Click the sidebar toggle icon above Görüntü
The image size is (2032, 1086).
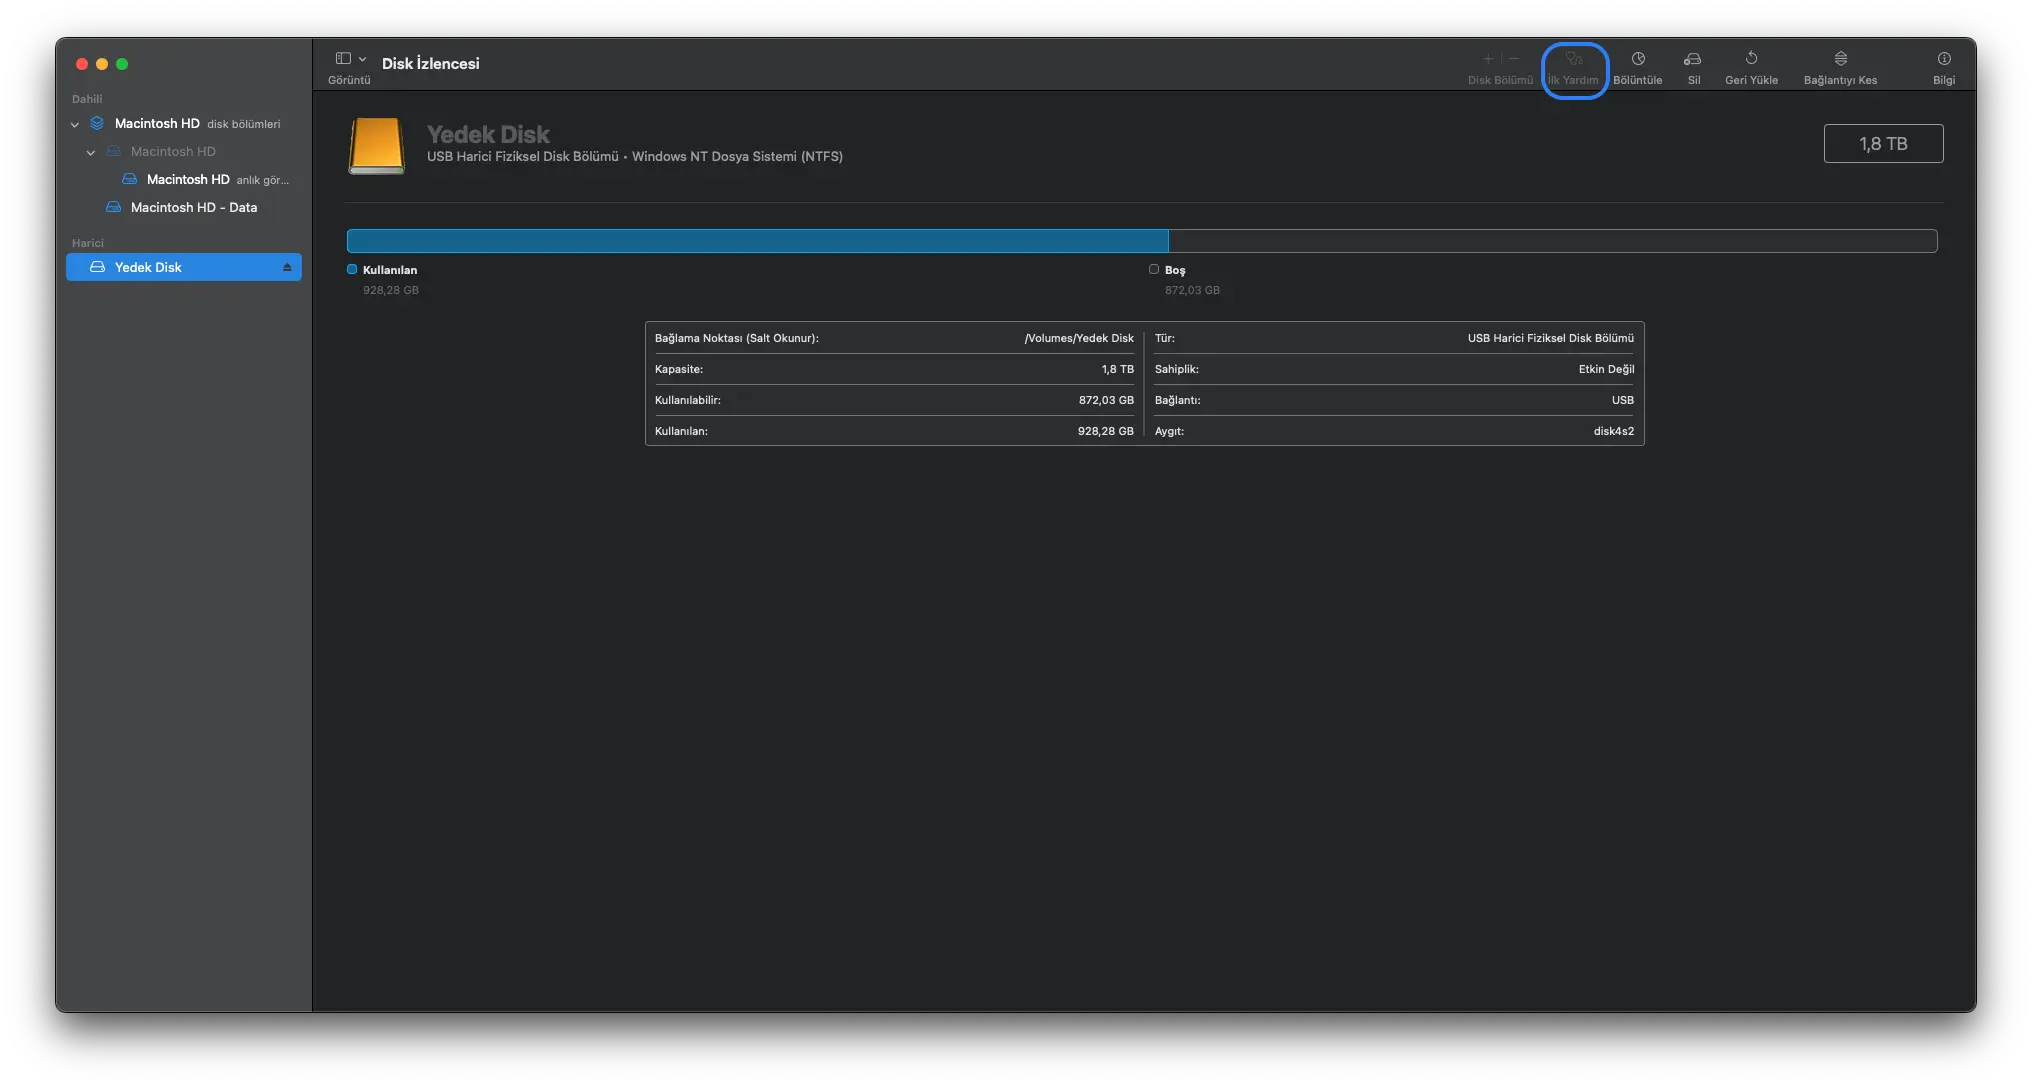(343, 59)
